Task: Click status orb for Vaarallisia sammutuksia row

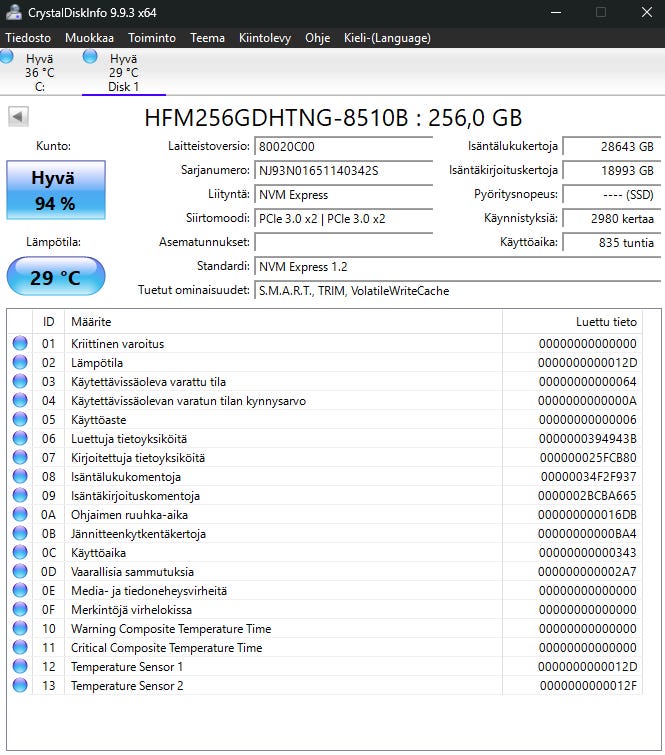Action: click(20, 572)
